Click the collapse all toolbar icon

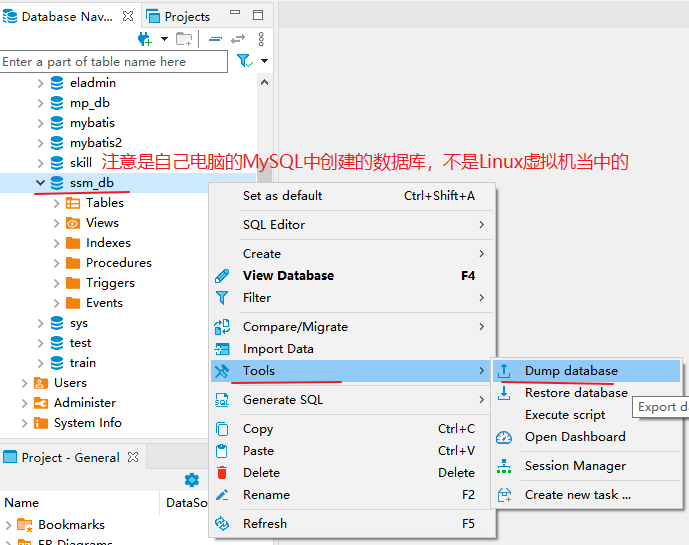click(215, 39)
